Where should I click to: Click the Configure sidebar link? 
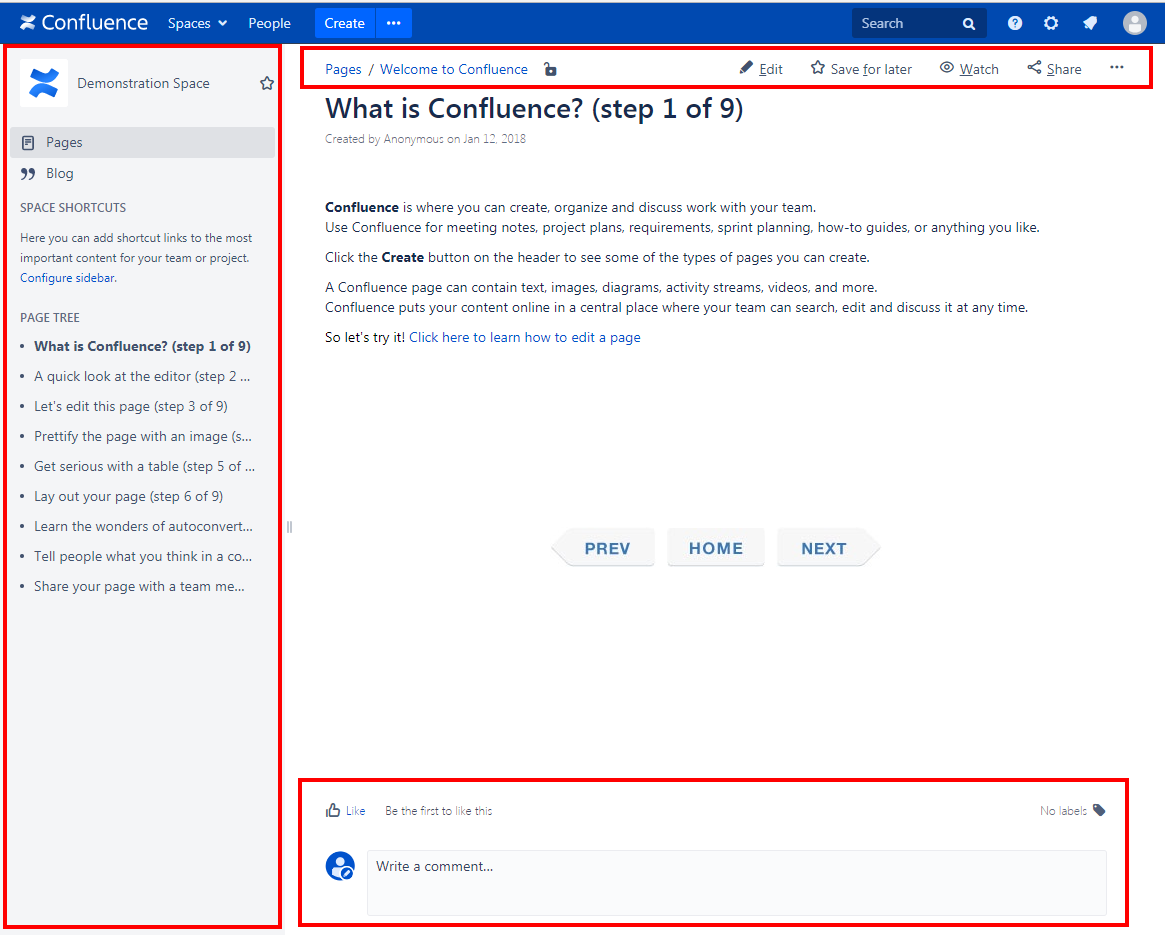(68, 278)
